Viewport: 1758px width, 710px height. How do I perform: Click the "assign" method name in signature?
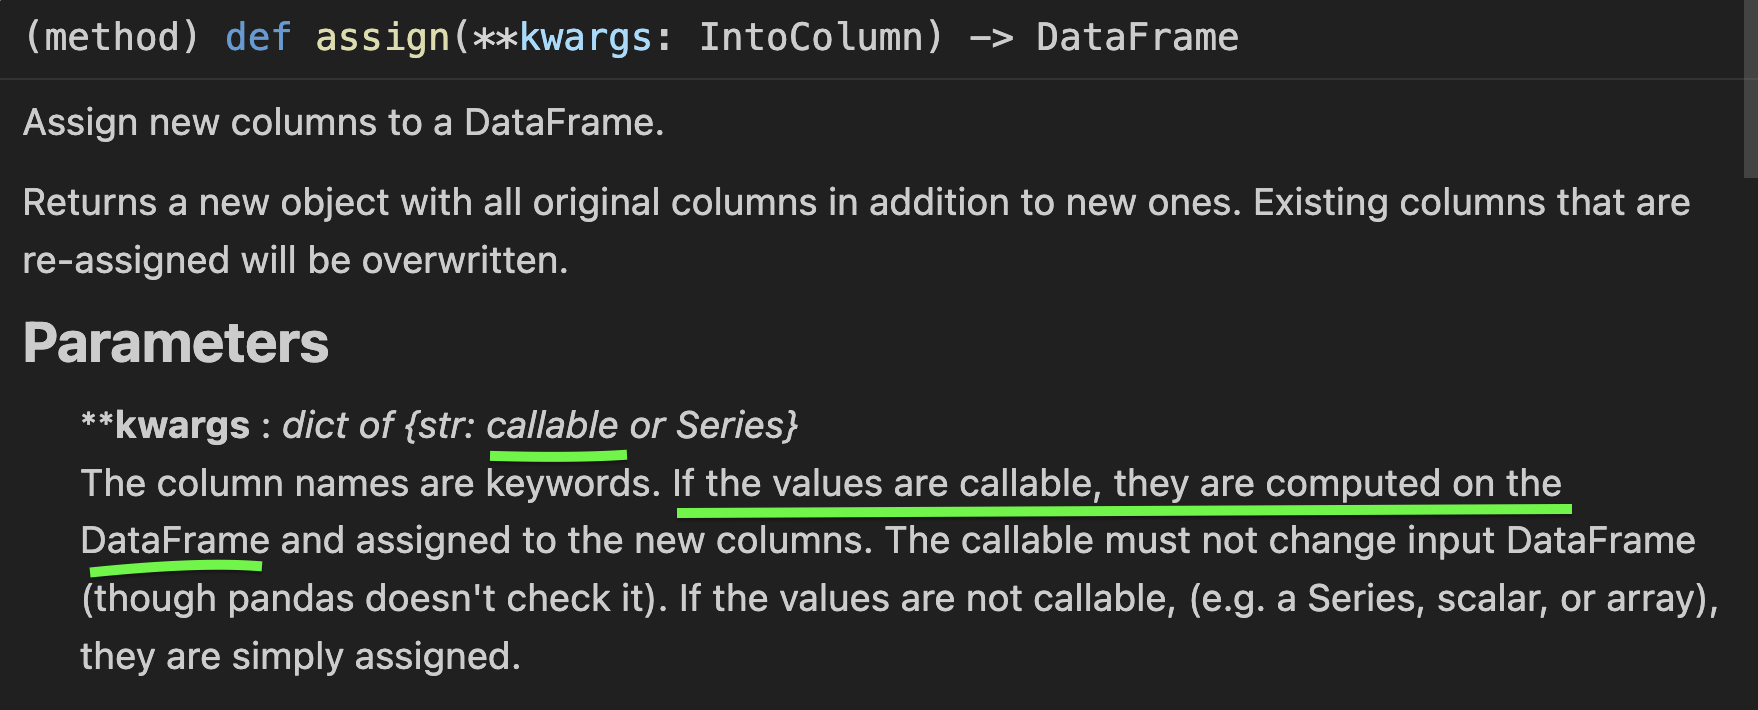[x=382, y=38]
